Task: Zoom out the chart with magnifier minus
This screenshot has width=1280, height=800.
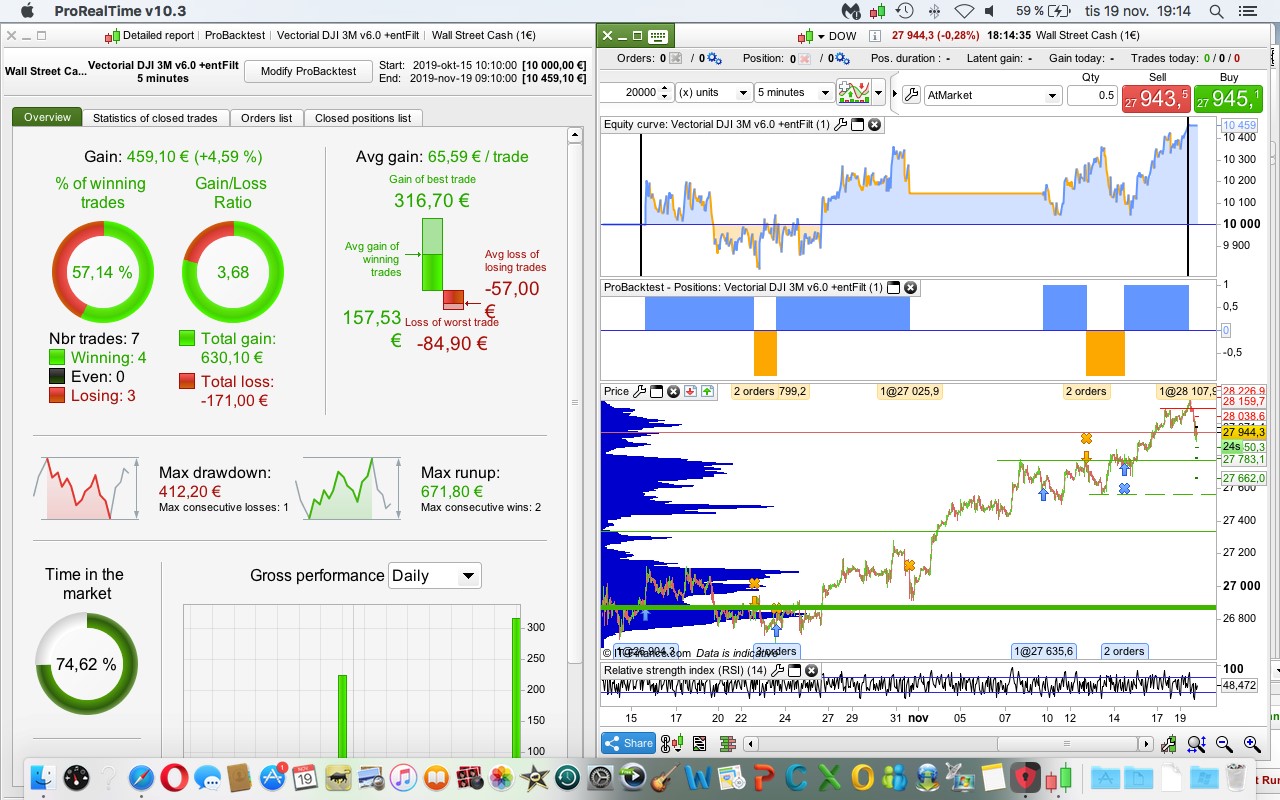Action: 1224,743
